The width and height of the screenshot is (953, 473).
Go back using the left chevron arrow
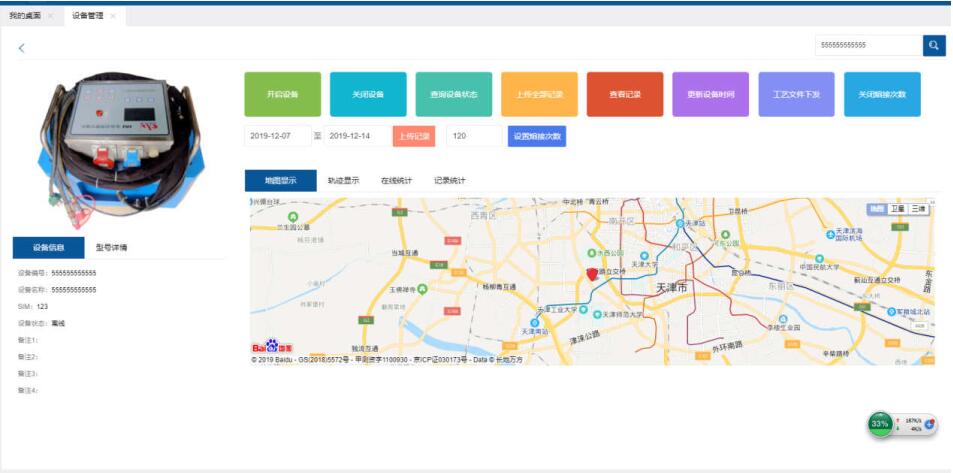22,48
